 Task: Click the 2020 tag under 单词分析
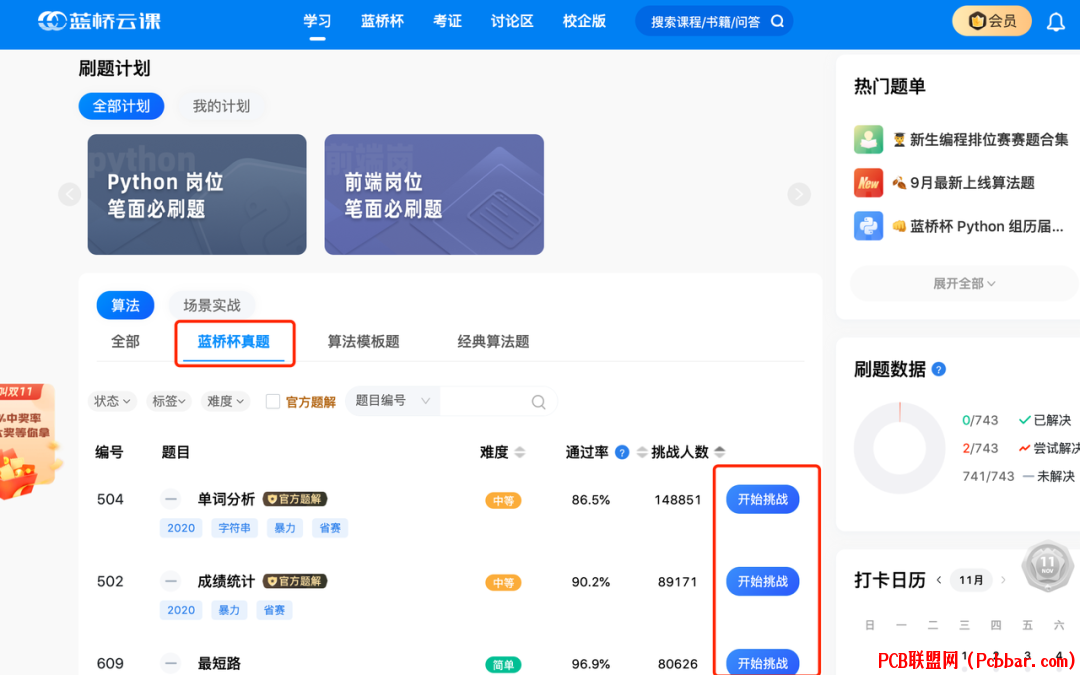pos(181,528)
